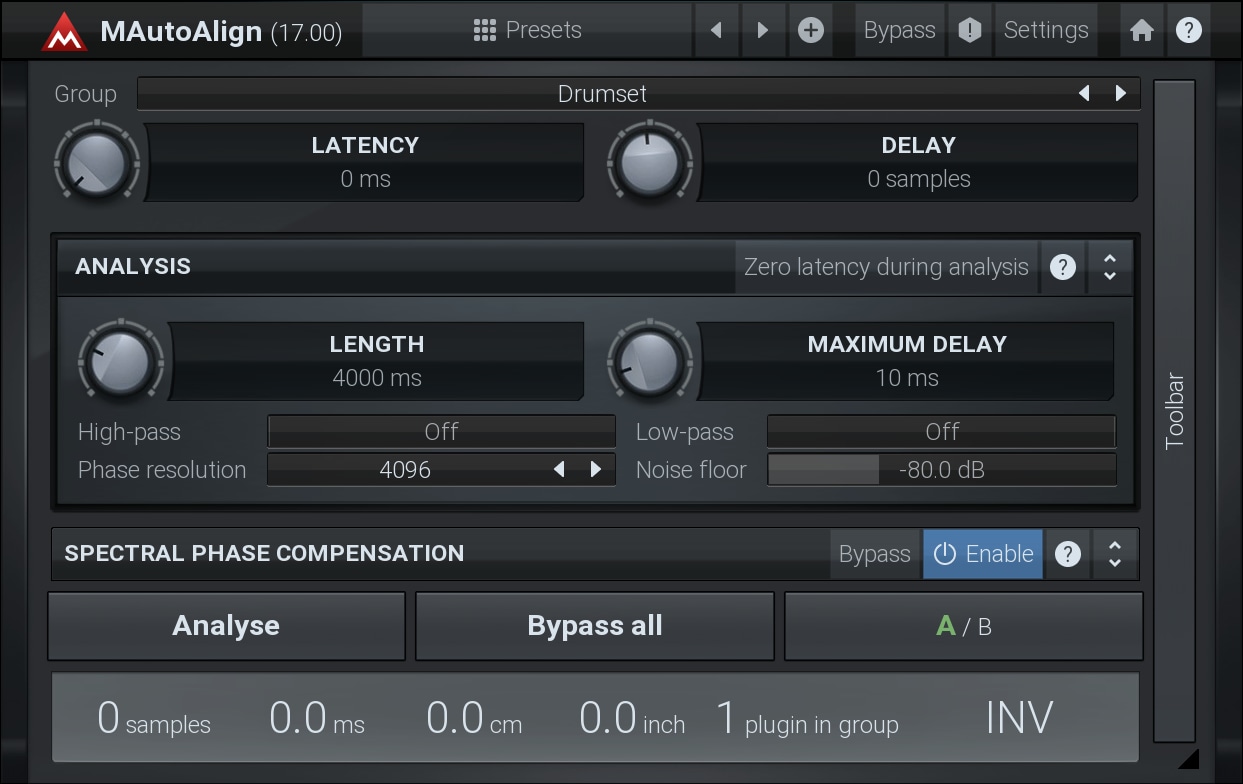Screen dimensions: 1243x784
Task: Click the MeldaProduction logo icon
Action: [x=64, y=31]
